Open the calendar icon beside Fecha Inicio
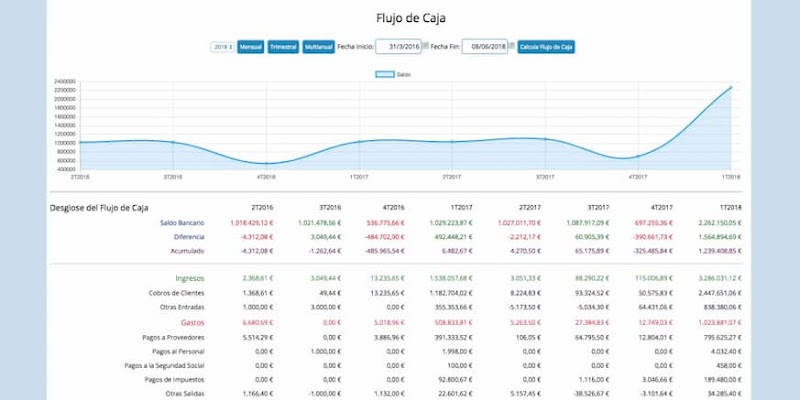Image resolution: width=800 pixels, height=400 pixels. [425, 46]
